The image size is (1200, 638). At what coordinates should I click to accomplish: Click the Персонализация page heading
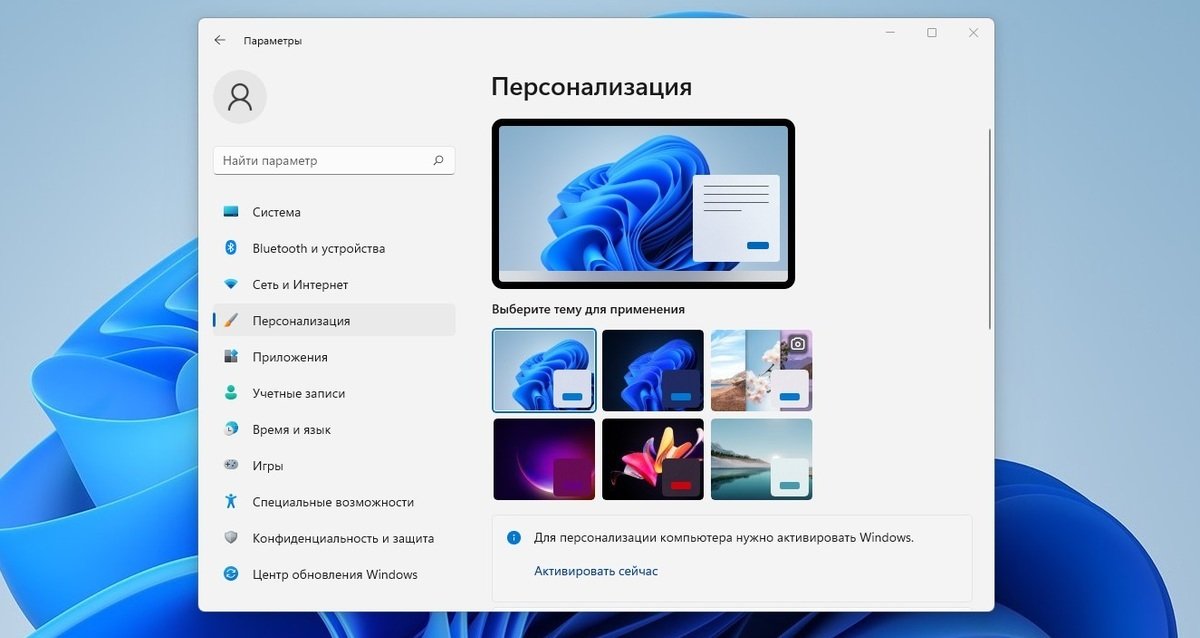[x=591, y=87]
